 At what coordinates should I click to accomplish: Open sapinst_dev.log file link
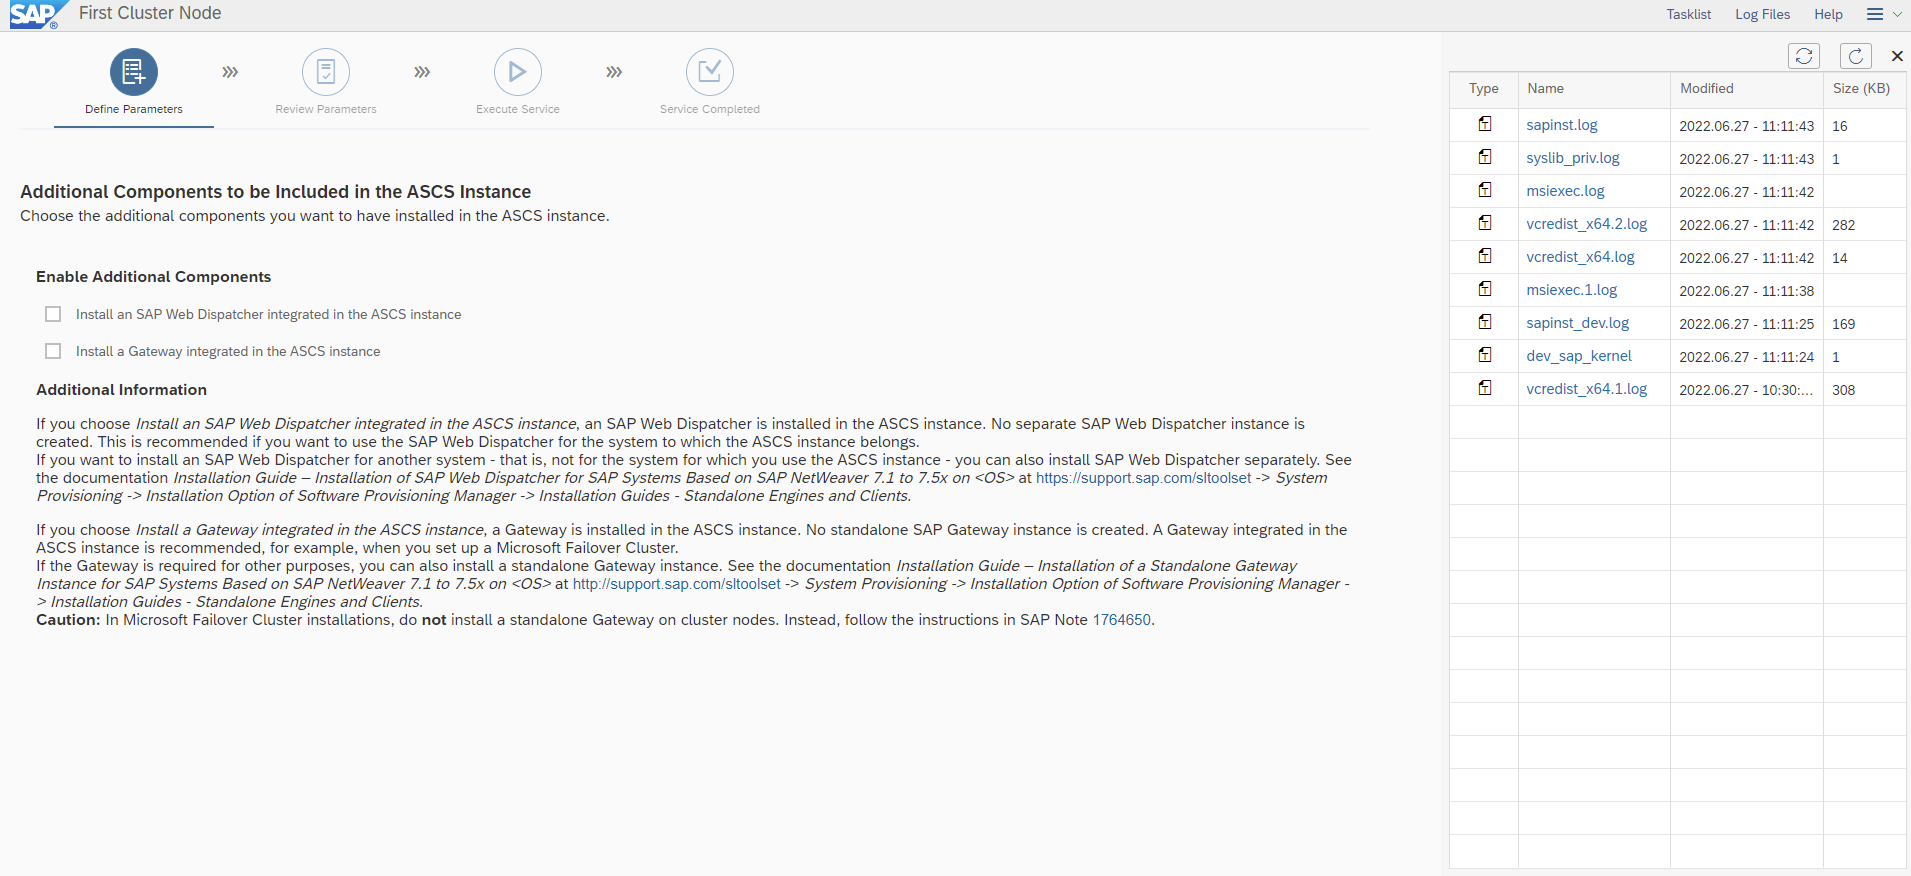[1577, 323]
